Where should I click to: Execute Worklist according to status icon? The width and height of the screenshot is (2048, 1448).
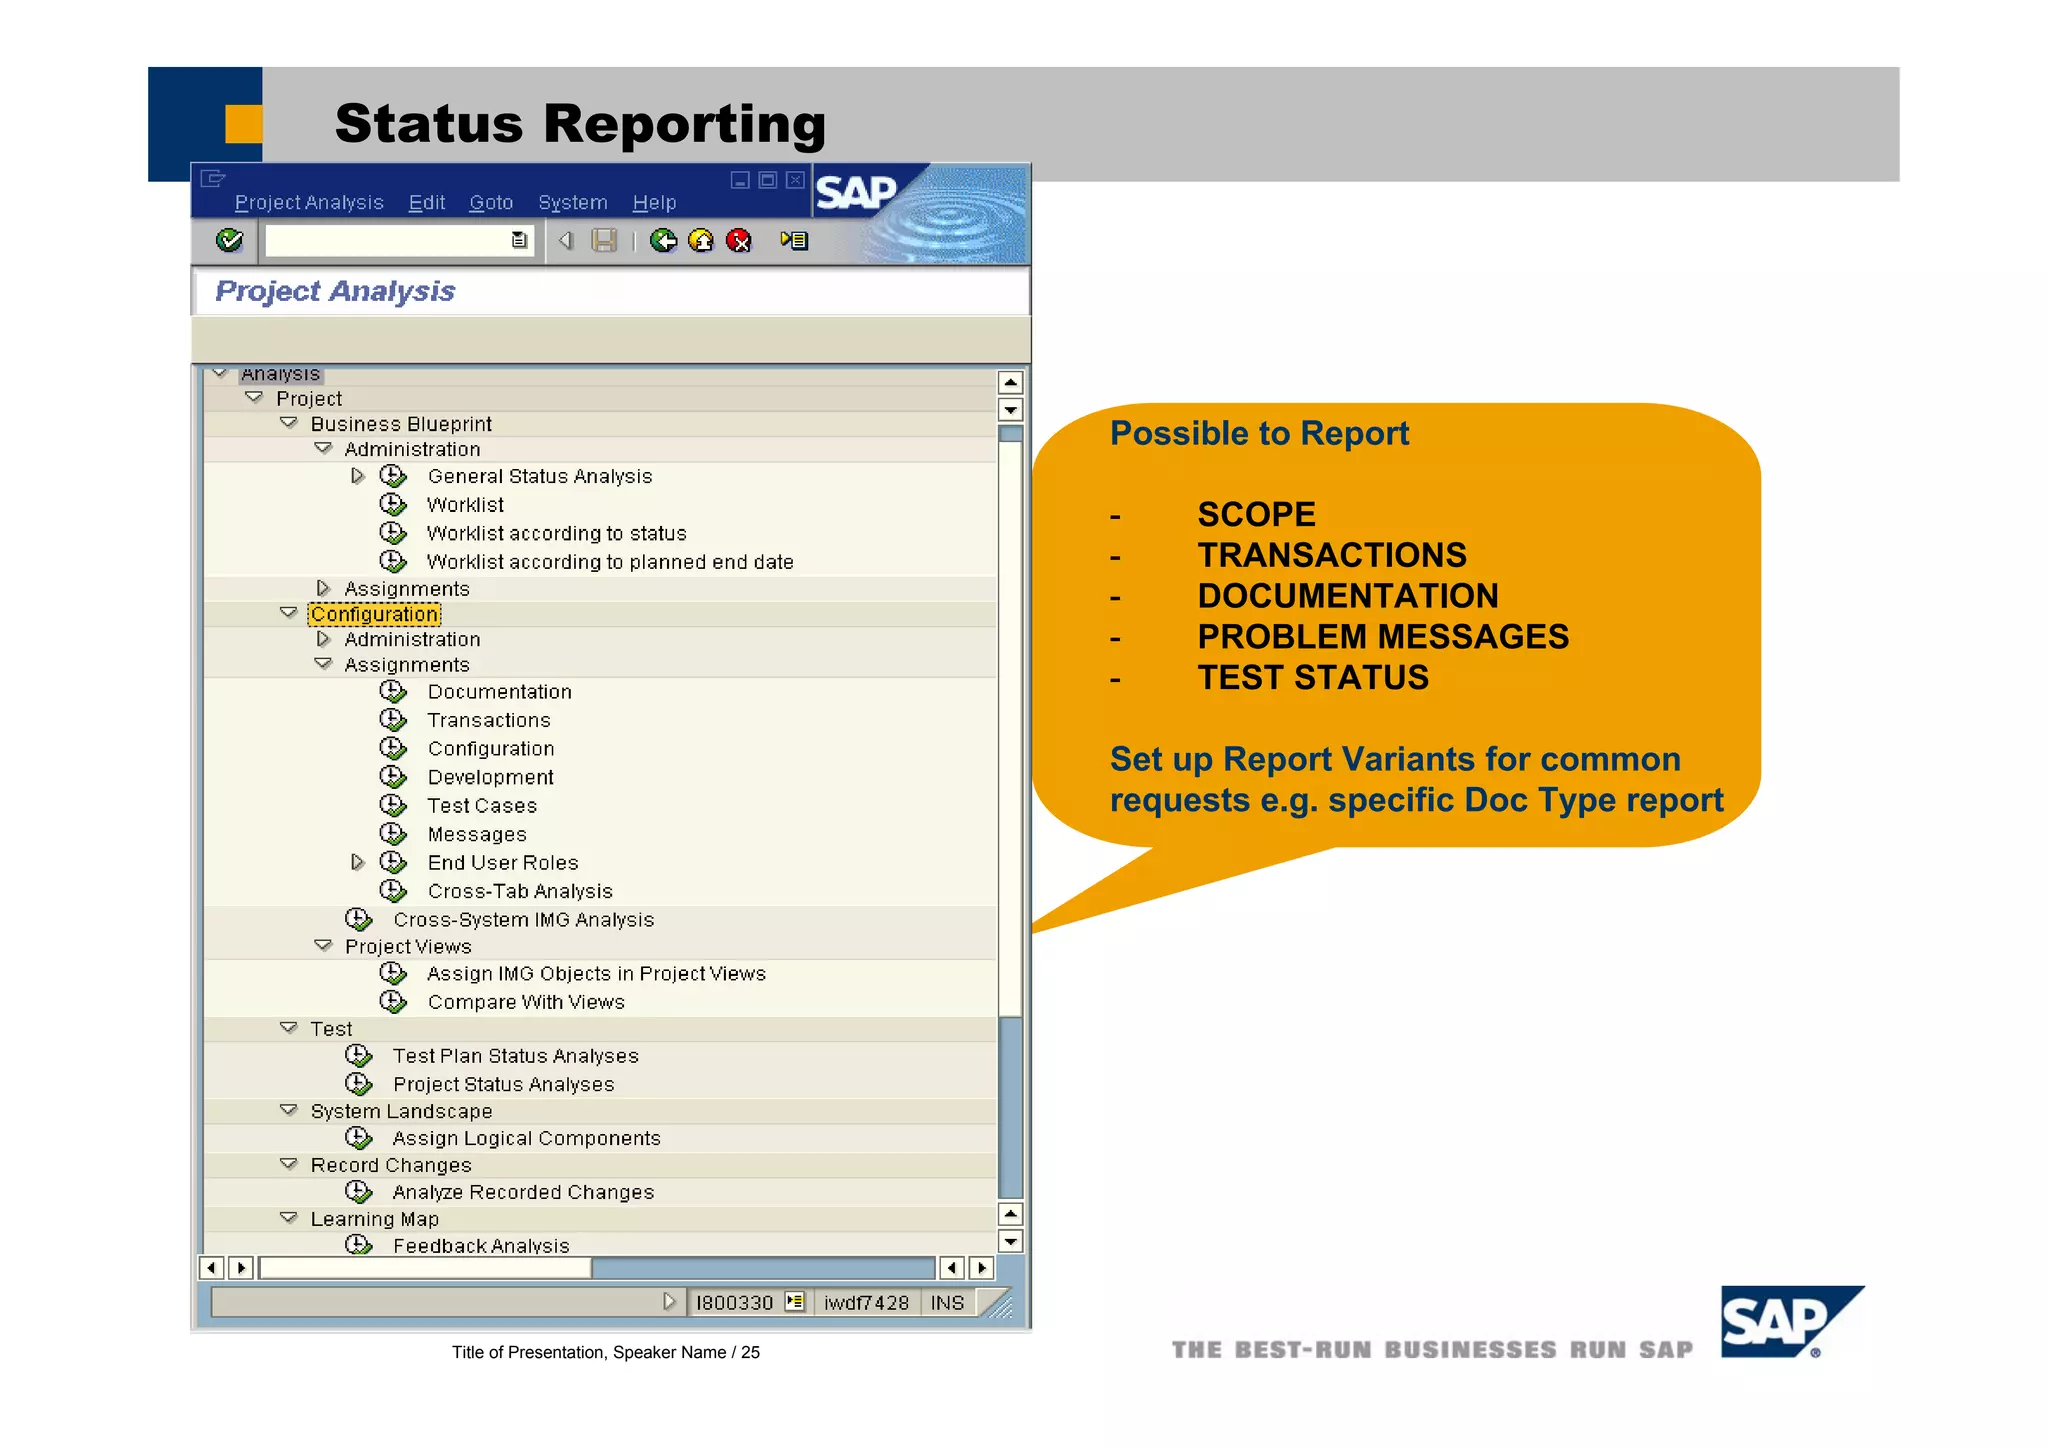(x=393, y=533)
